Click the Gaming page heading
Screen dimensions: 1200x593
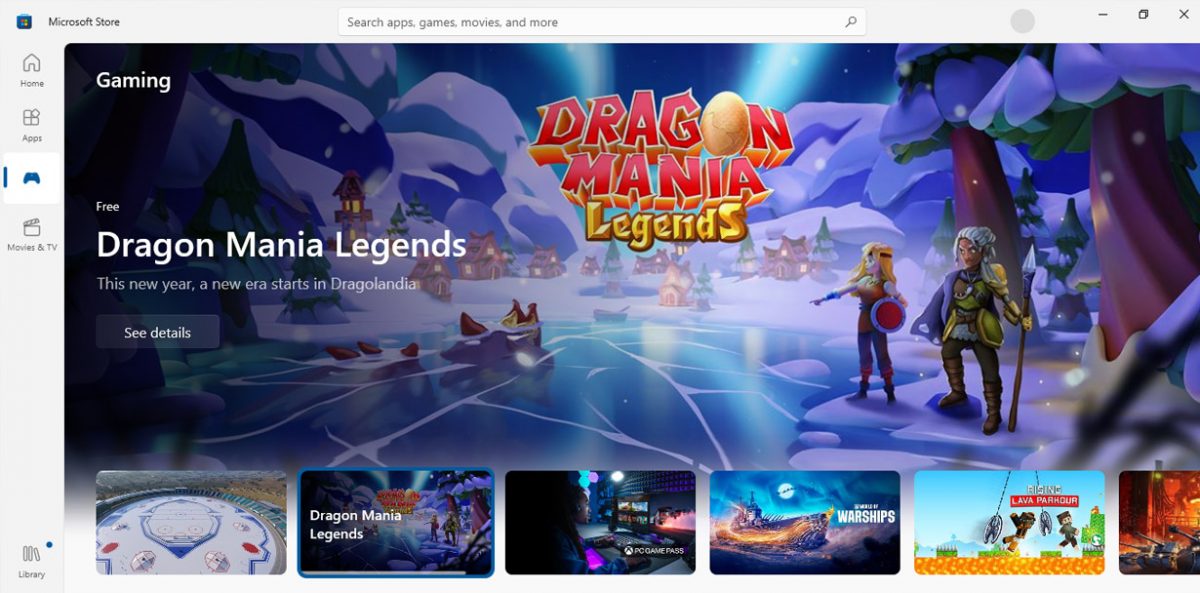133,80
